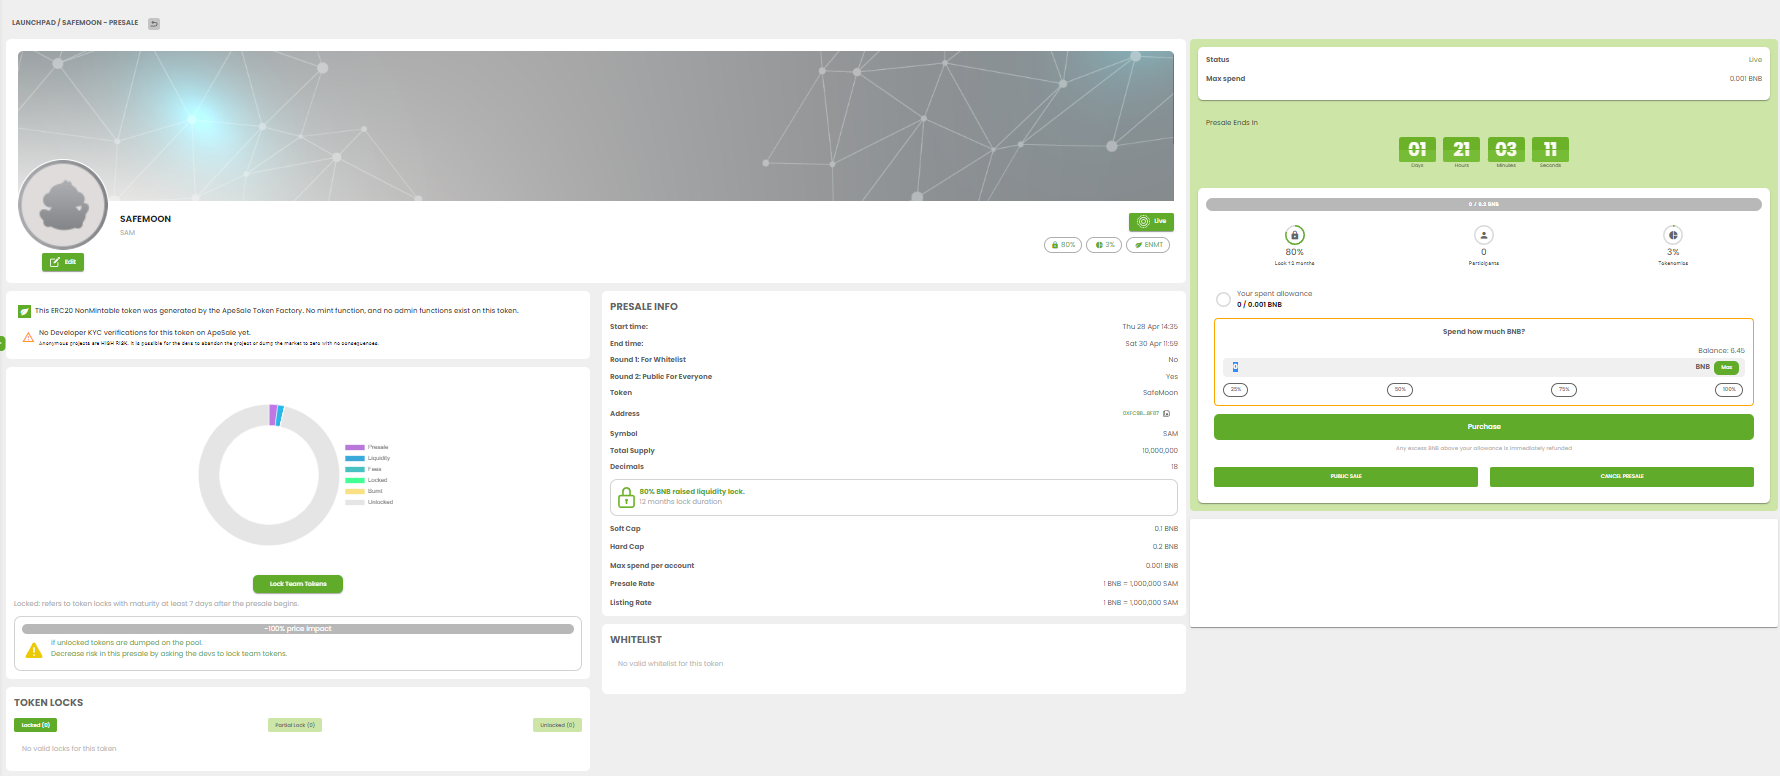Click the BNB raised progress bar

point(1484,204)
